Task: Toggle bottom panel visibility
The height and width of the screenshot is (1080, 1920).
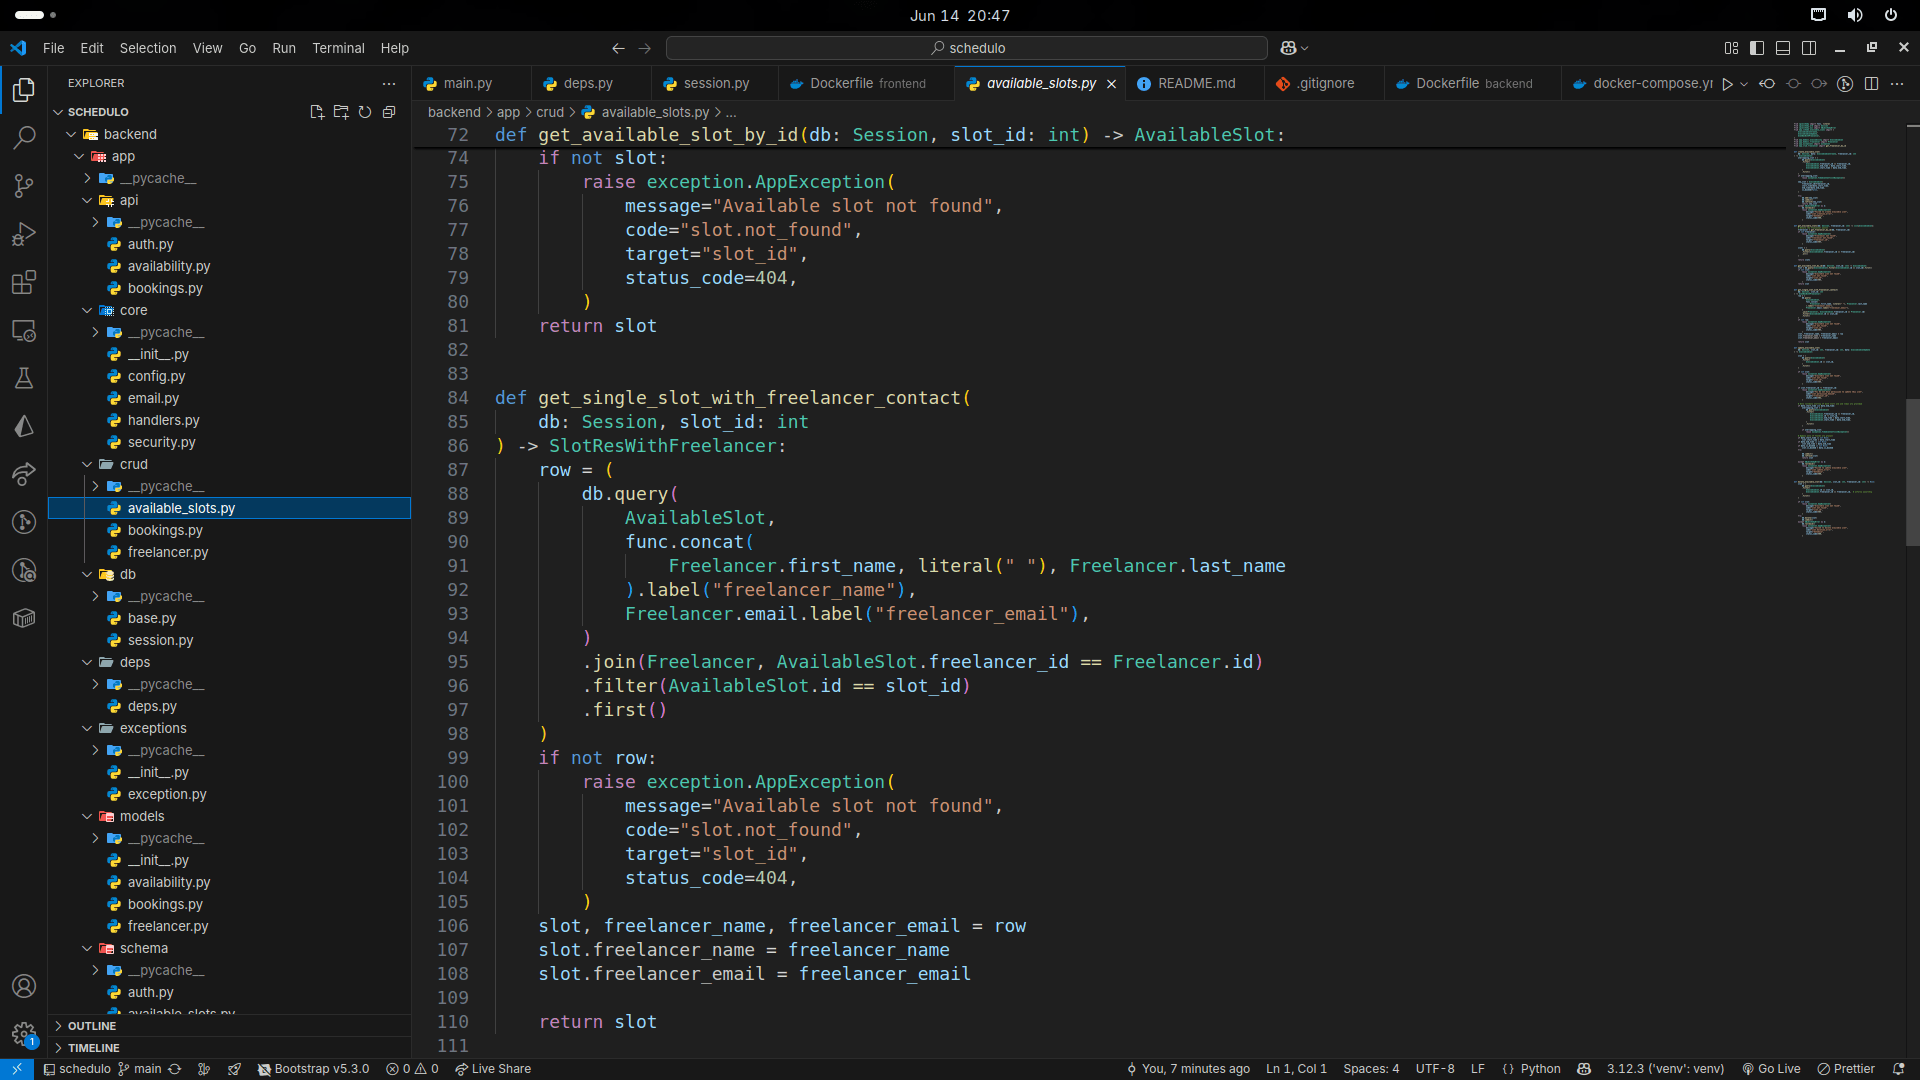Action: tap(1783, 48)
